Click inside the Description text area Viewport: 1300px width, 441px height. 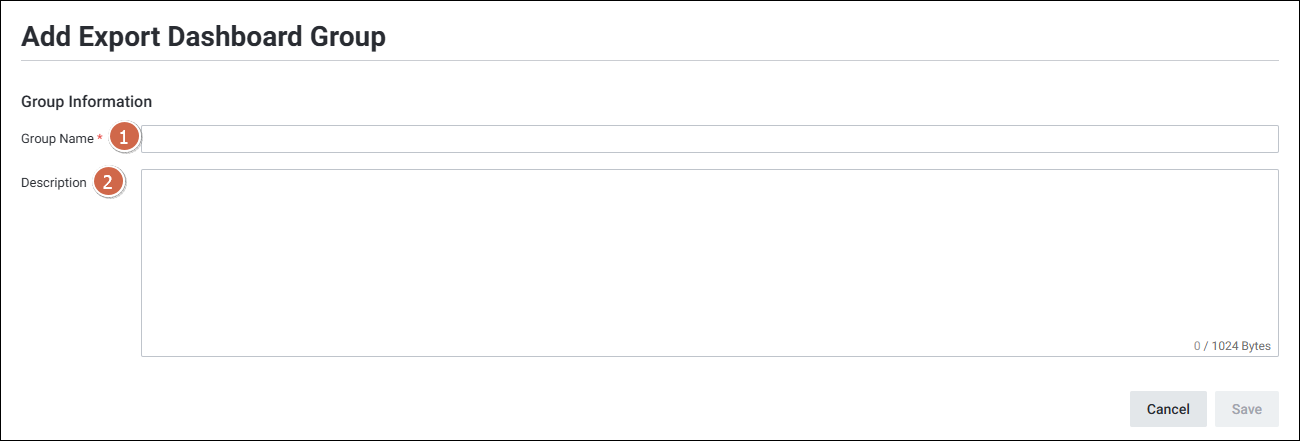tap(709, 262)
